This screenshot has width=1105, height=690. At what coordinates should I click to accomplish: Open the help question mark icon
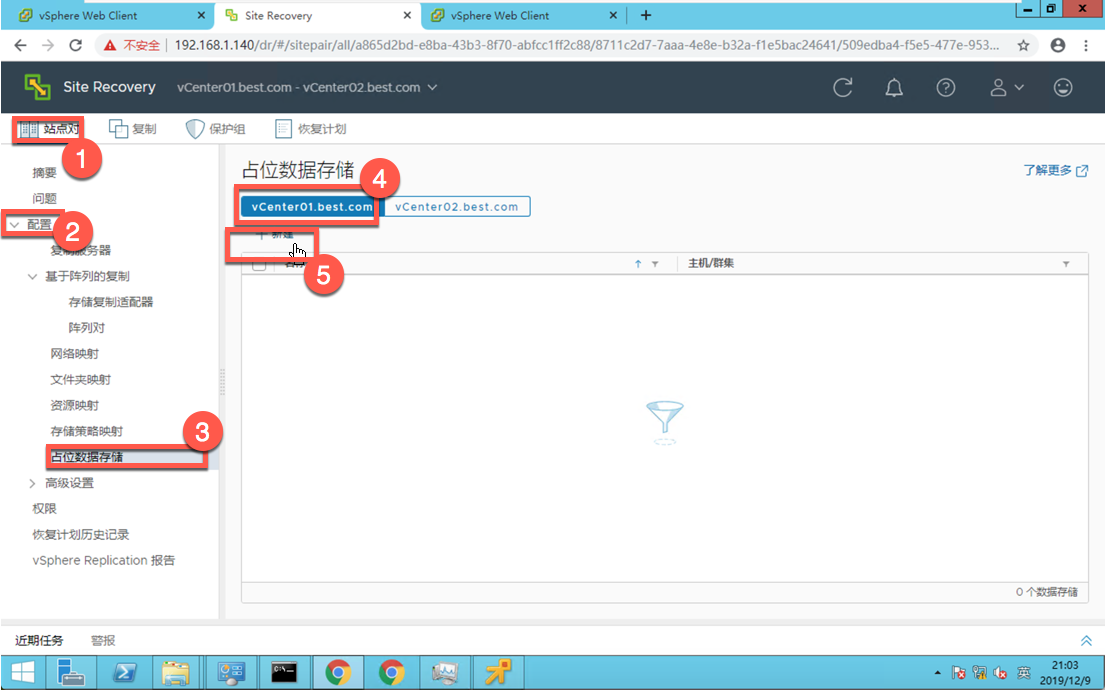pos(946,87)
